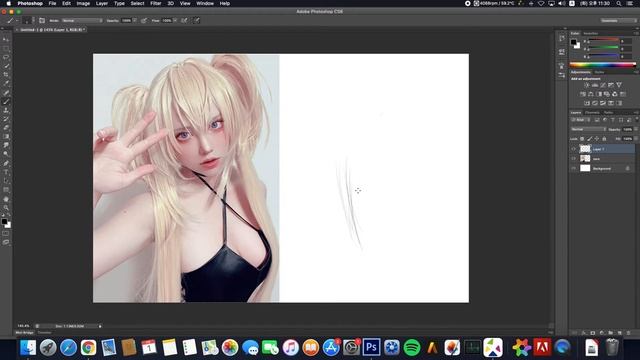Toggle visibility of middle image layer
Screen dimensions: 640x360
point(573,158)
